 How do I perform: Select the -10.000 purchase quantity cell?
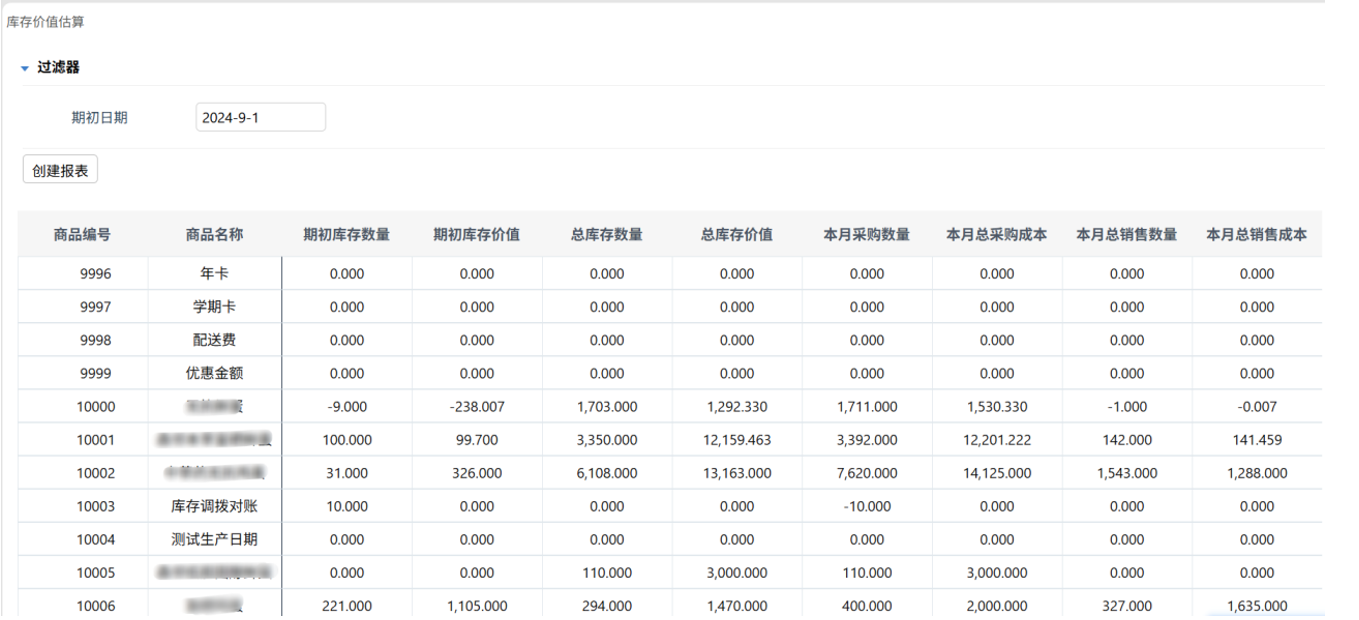(x=867, y=506)
